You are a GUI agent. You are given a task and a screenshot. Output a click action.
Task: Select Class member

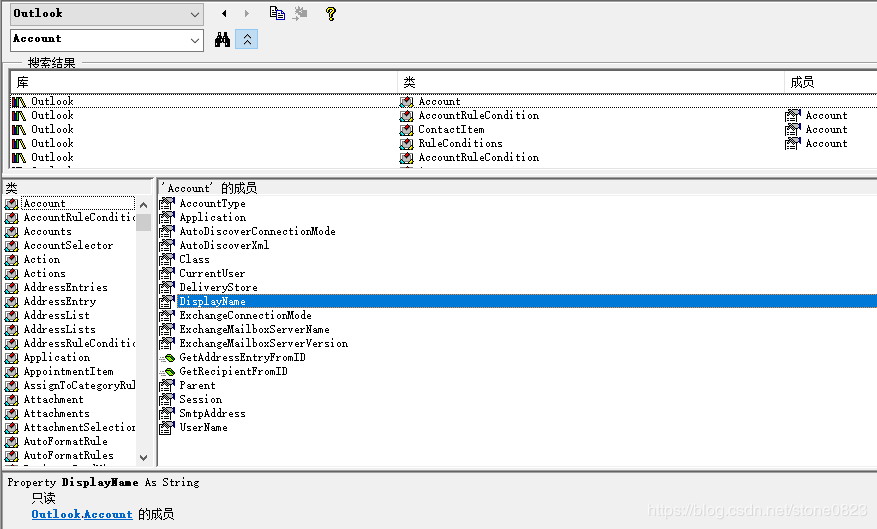click(194, 259)
